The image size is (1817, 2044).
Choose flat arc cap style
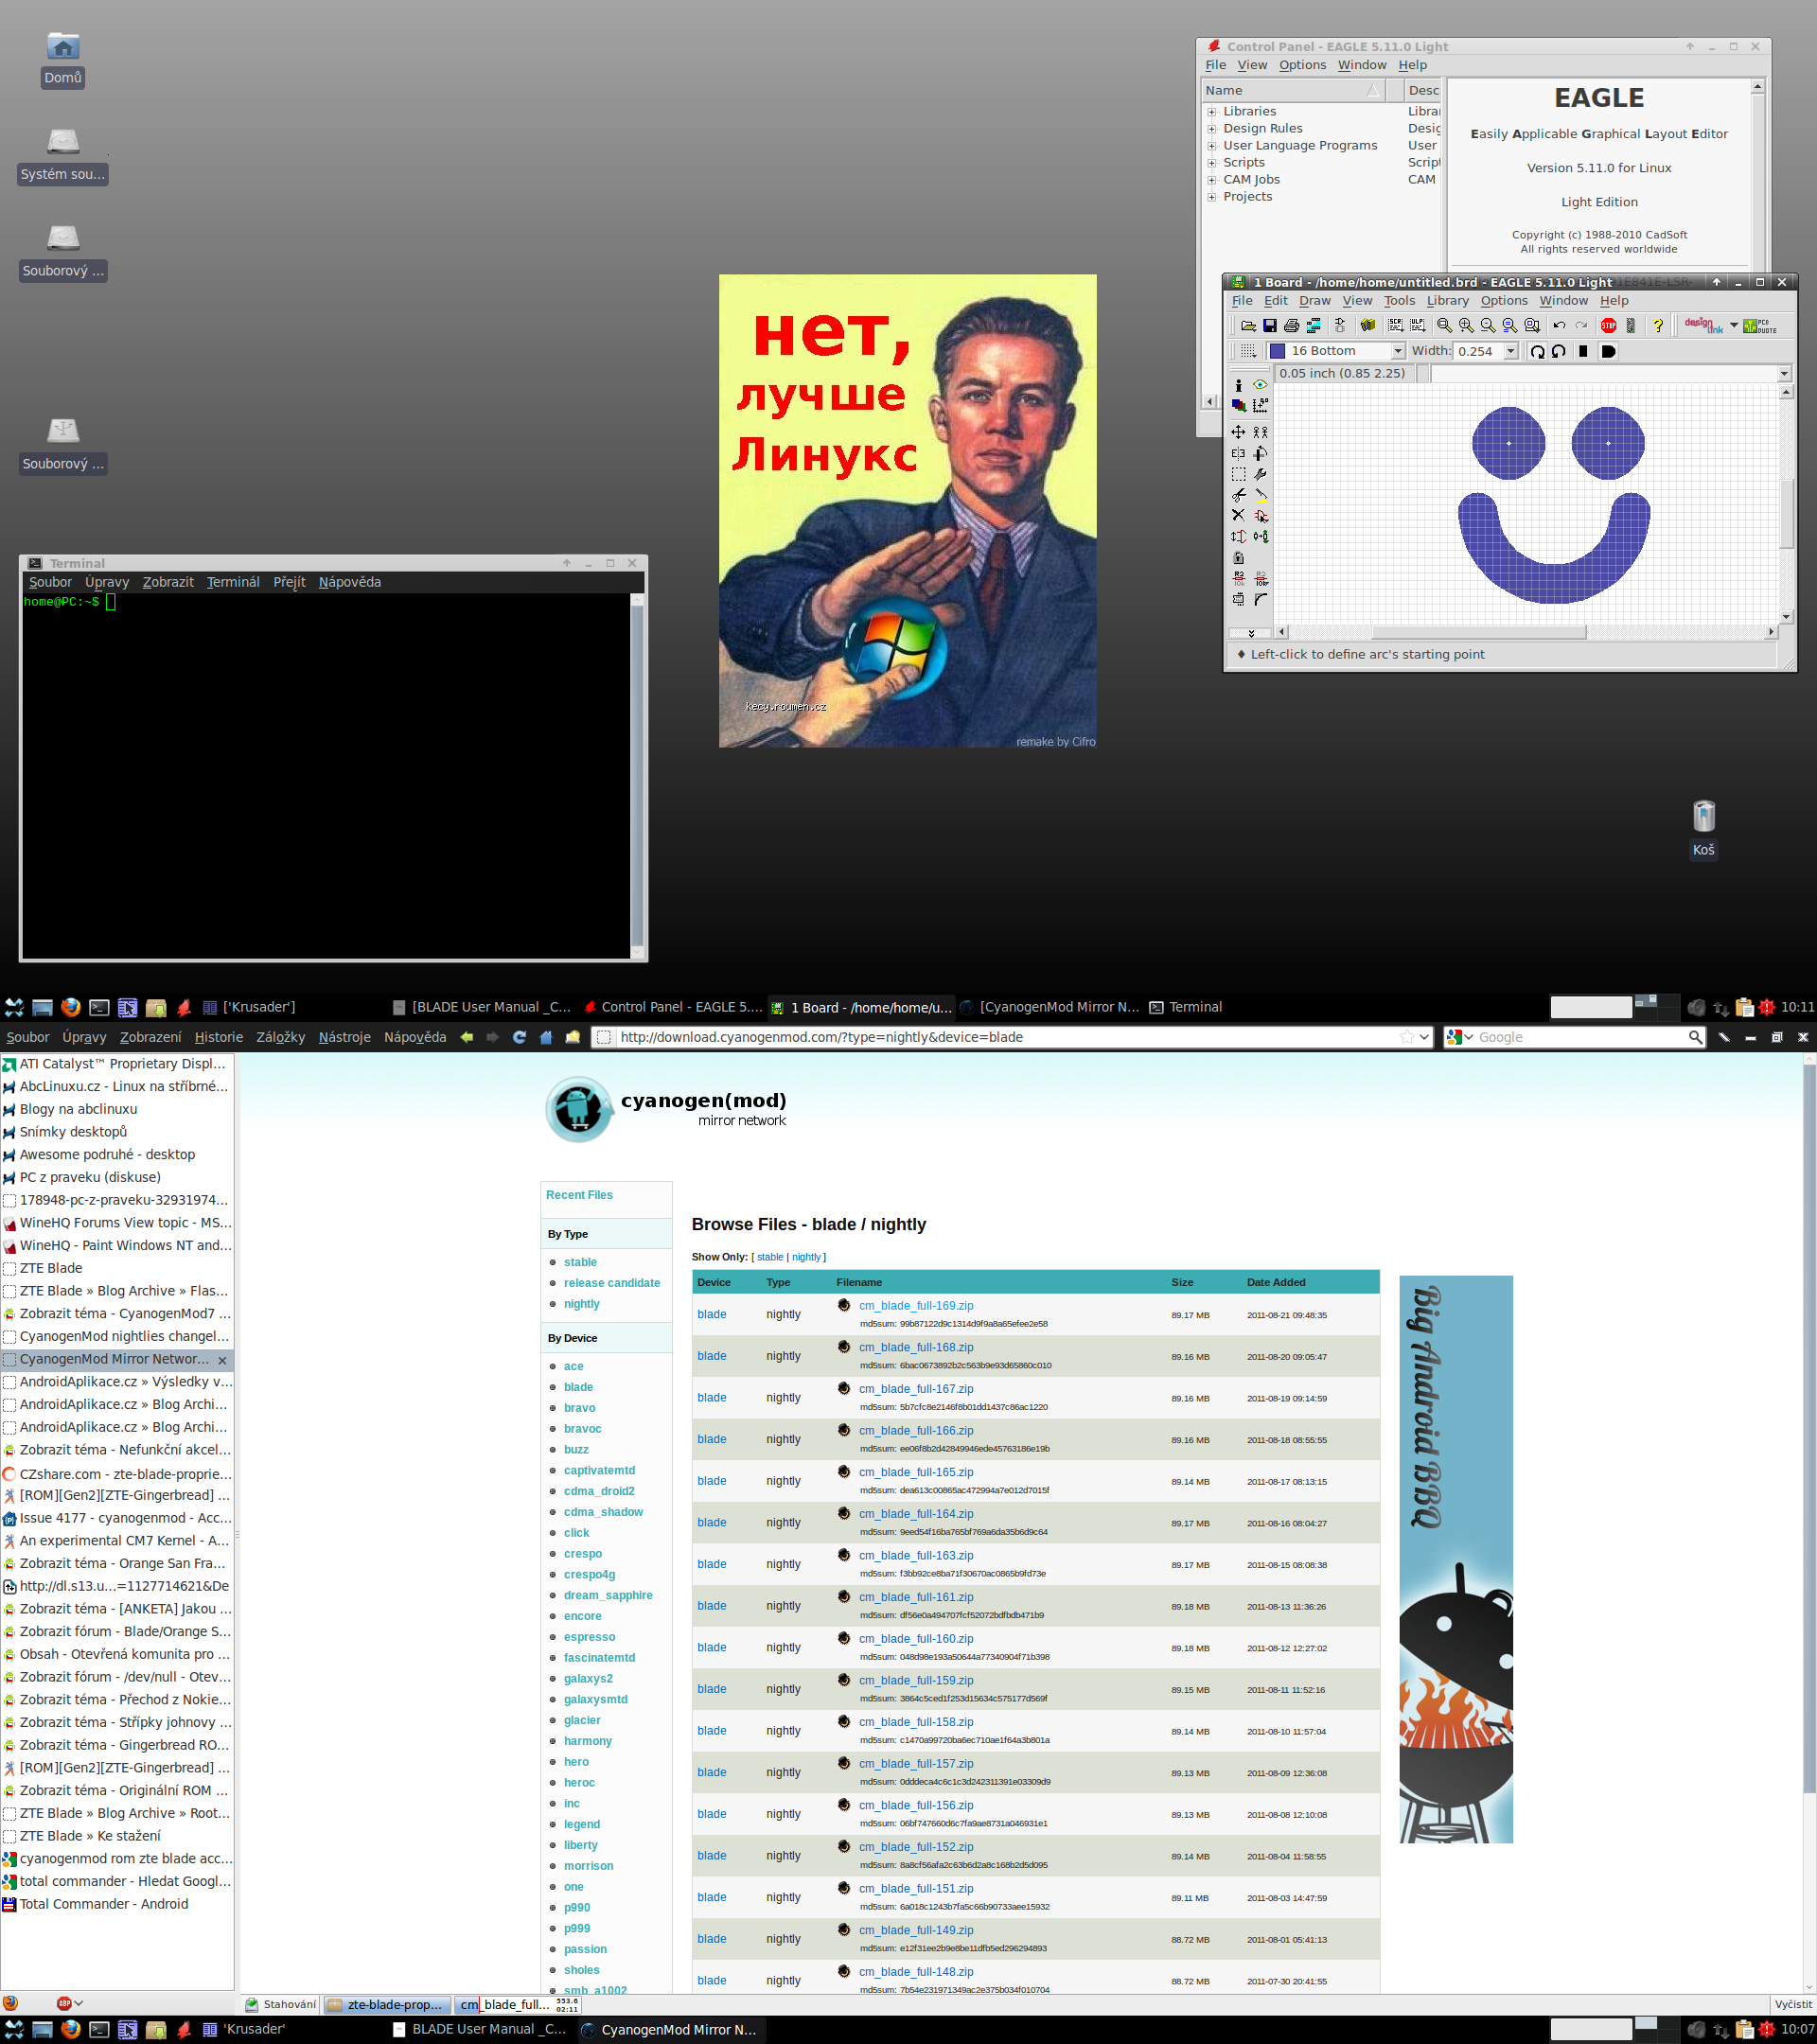pyautogui.click(x=1583, y=351)
